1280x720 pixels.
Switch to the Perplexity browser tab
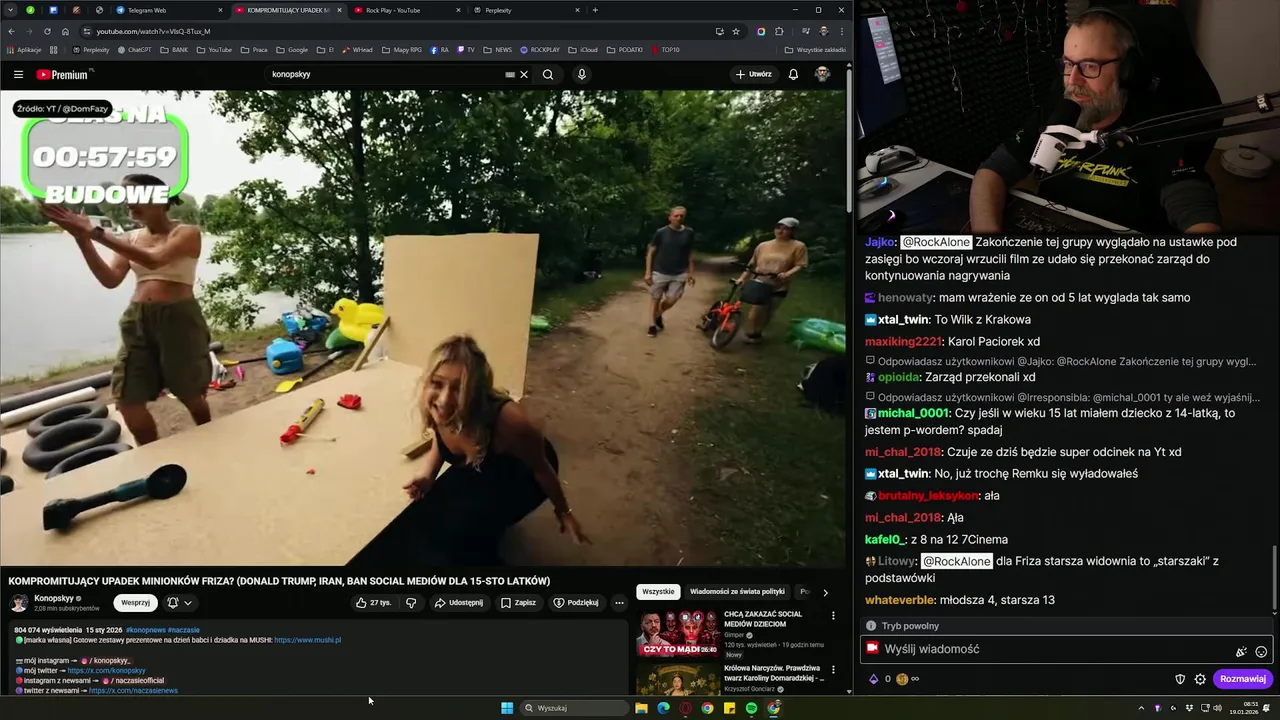(498, 10)
